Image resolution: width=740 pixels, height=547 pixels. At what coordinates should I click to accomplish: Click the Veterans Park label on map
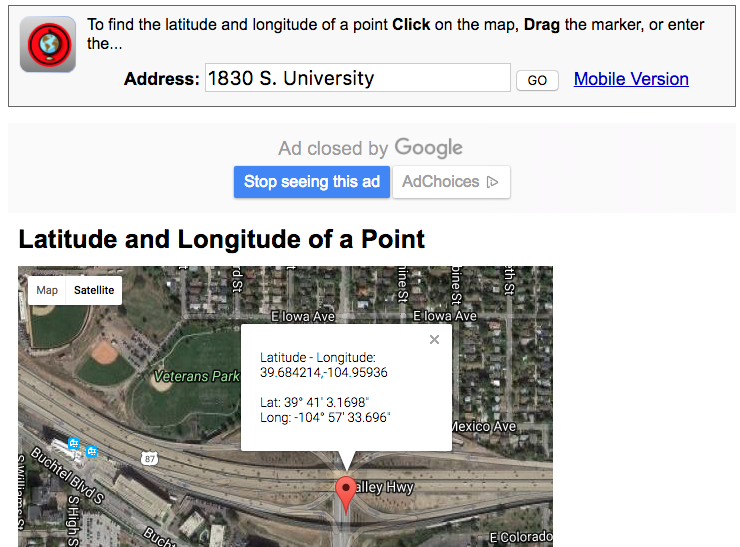click(x=196, y=377)
